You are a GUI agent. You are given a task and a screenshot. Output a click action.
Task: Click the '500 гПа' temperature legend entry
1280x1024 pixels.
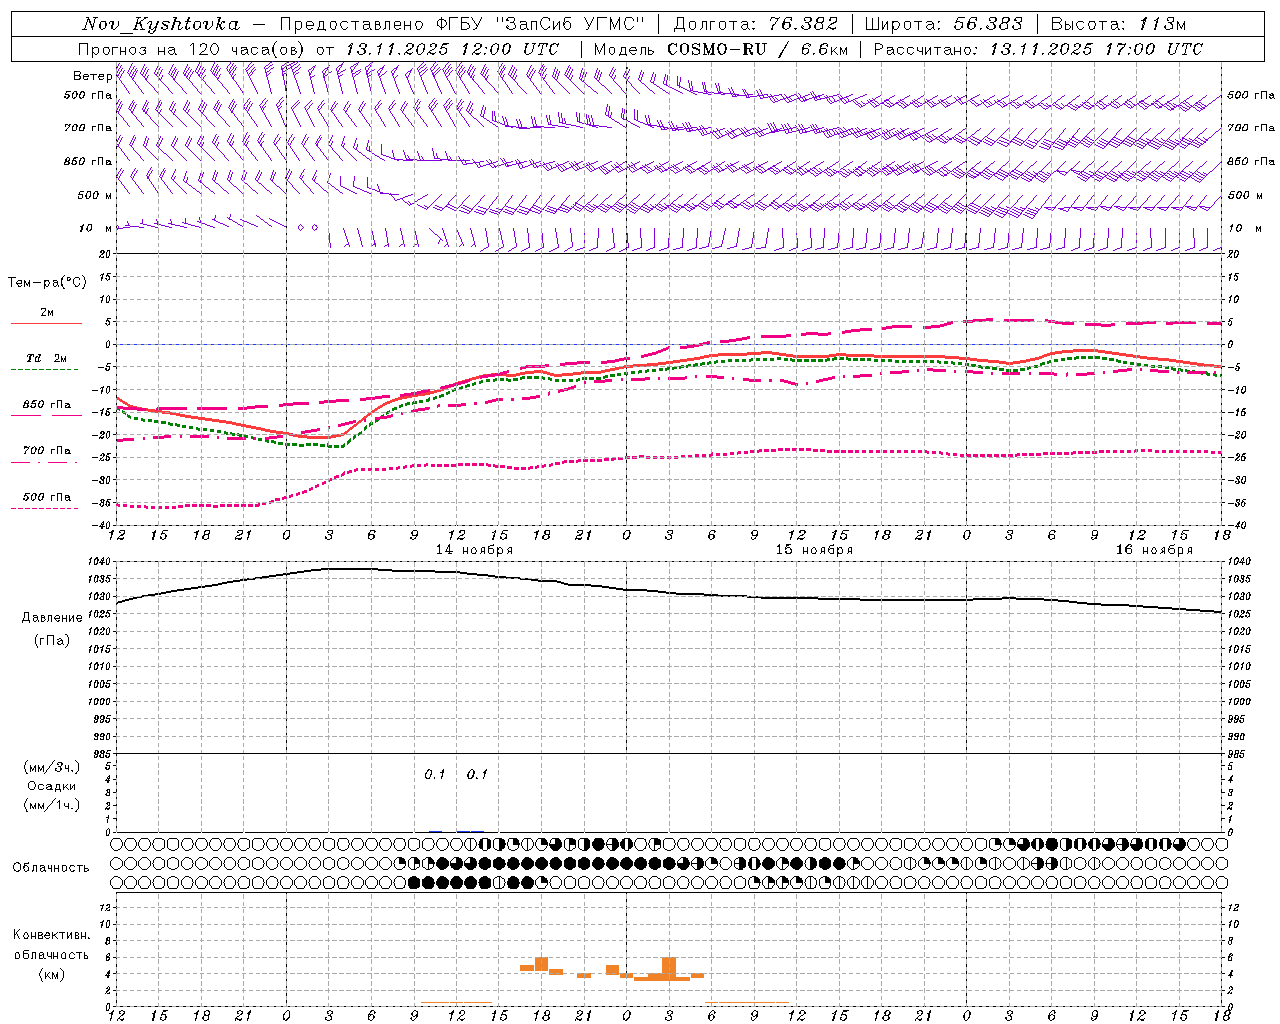47,497
